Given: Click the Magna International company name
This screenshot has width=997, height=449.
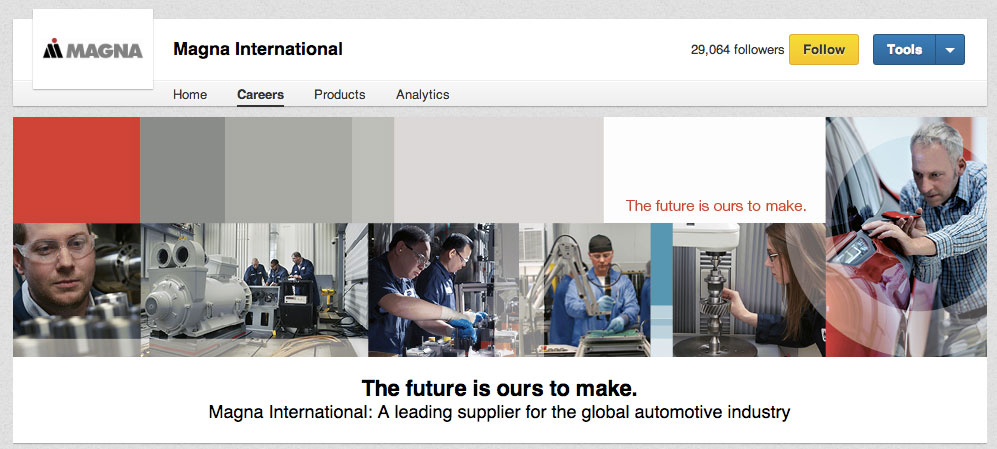Looking at the screenshot, I should pos(258,49).
